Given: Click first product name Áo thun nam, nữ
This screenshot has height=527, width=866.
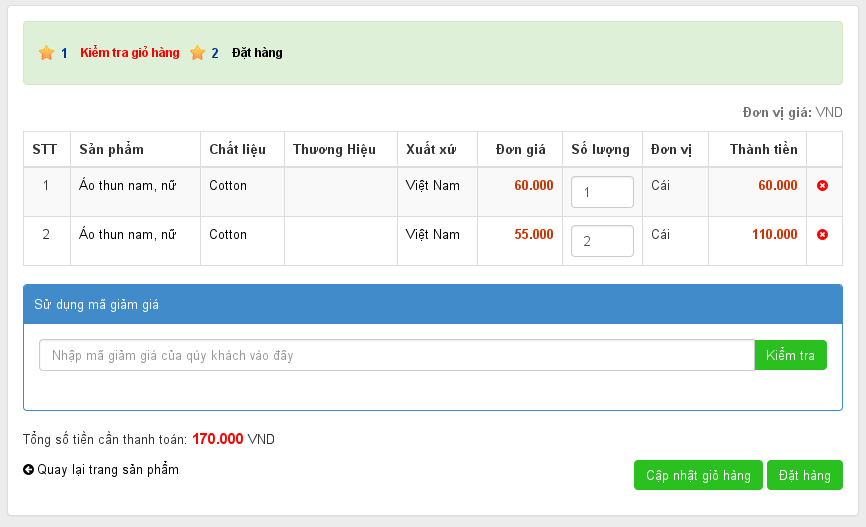Looking at the screenshot, I should pyautogui.click(x=128, y=186).
